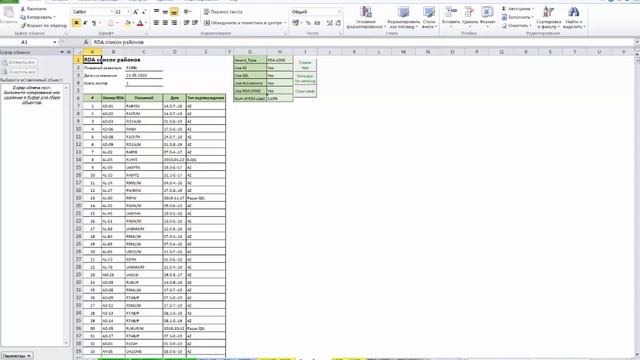Toggle underline formatting
The width and height of the screenshot is (640, 360).
93,23
